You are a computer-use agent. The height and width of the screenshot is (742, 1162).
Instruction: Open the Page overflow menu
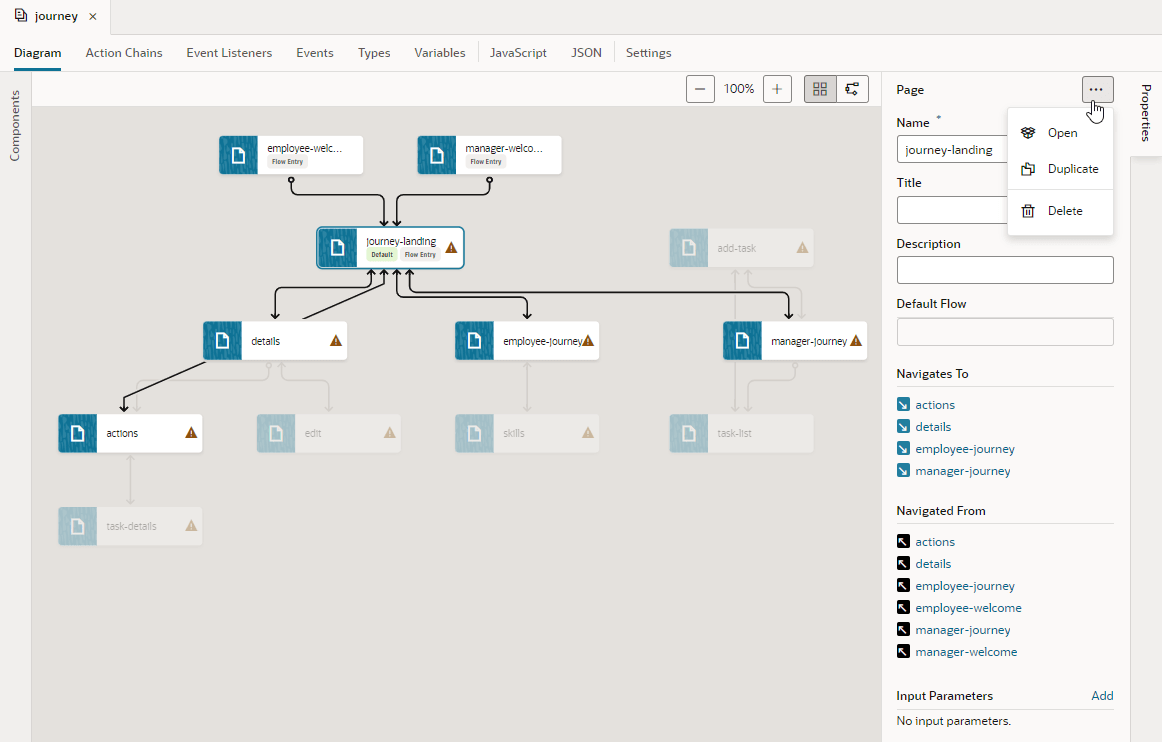pos(1096,89)
